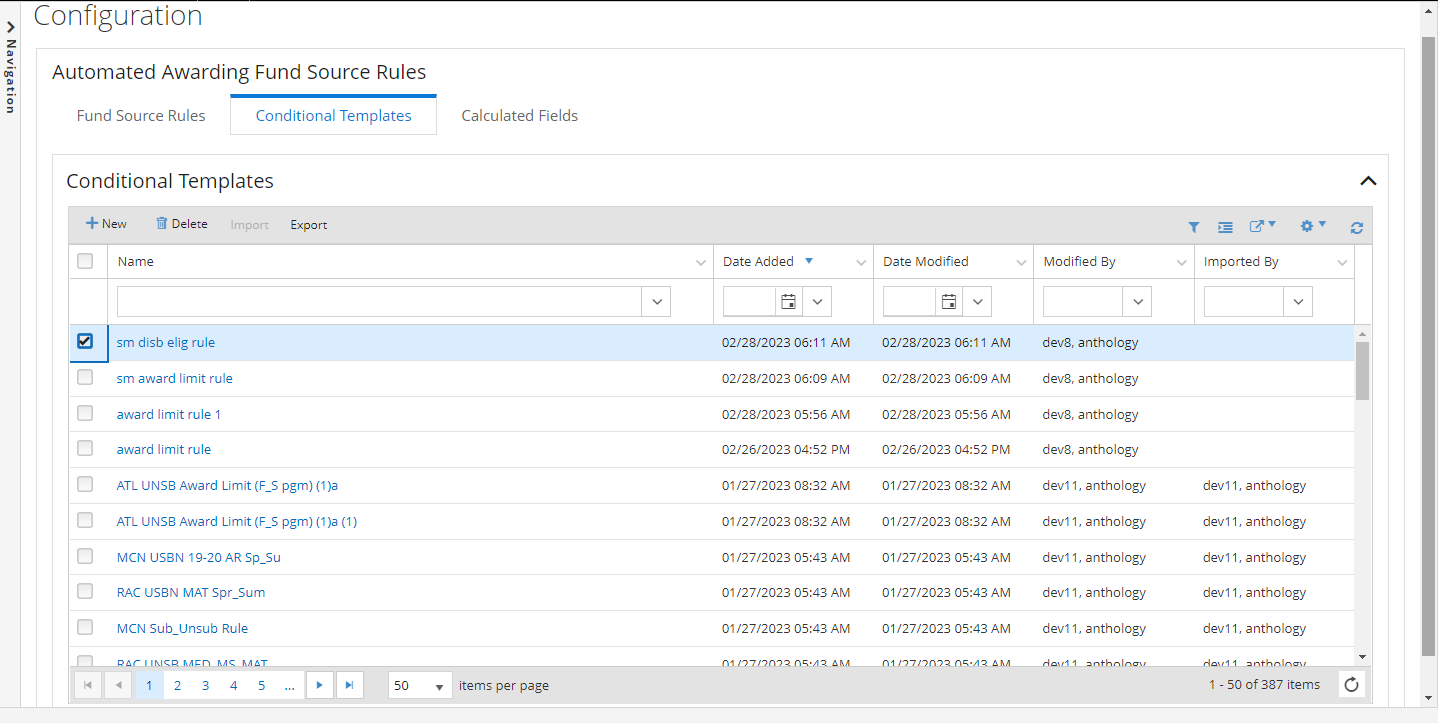Click the reload icon next to item count
This screenshot has height=723, width=1438.
pos(1352,685)
